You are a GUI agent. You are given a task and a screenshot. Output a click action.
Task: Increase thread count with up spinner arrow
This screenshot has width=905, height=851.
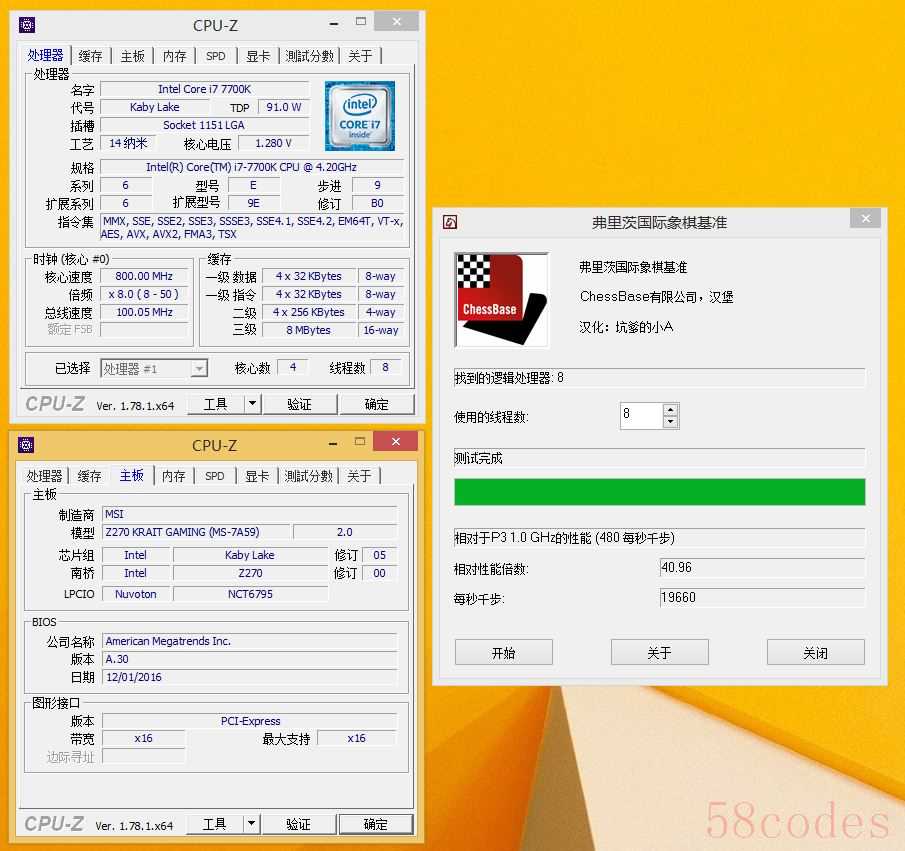(x=670, y=409)
